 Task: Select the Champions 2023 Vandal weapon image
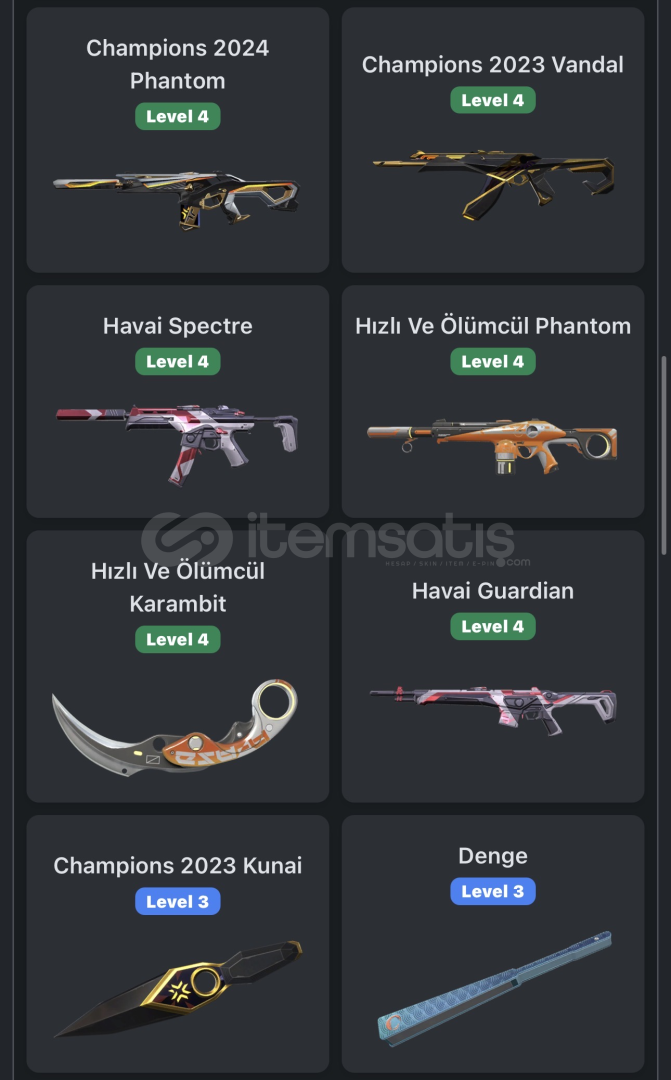click(493, 183)
